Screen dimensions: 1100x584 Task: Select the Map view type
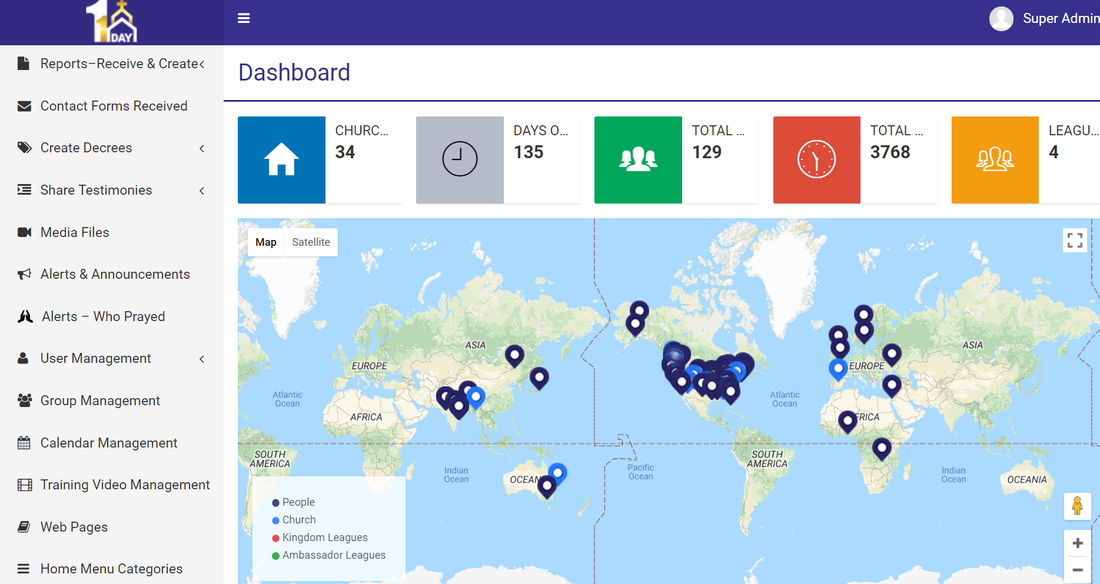click(266, 242)
